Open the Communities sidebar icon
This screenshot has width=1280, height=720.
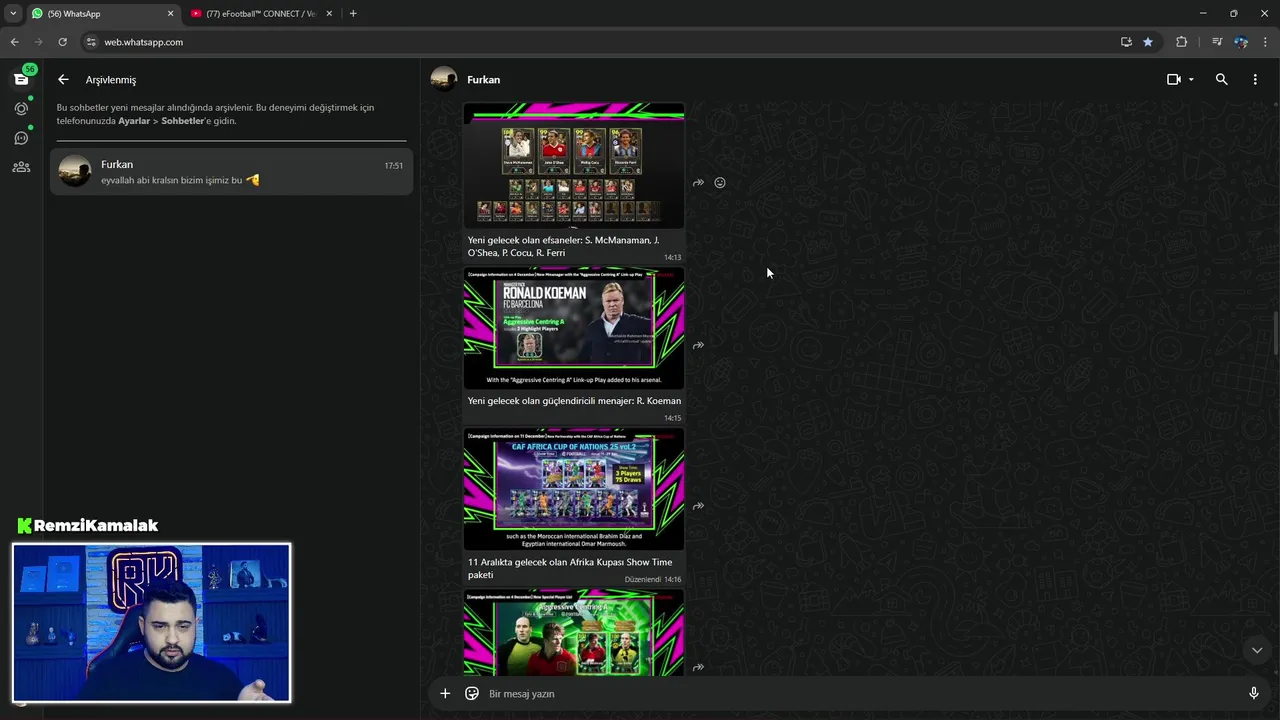[x=21, y=167]
